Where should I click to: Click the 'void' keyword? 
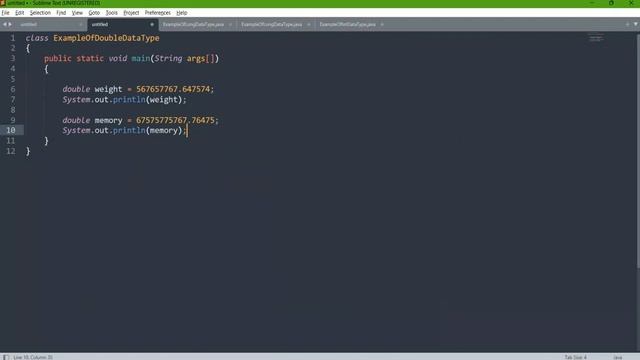coord(118,58)
